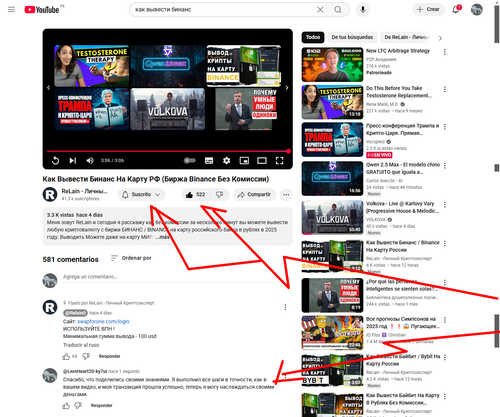Open VOLKOVA endscreen suggestion
The width and height of the screenshot is (500, 417).
(168, 109)
